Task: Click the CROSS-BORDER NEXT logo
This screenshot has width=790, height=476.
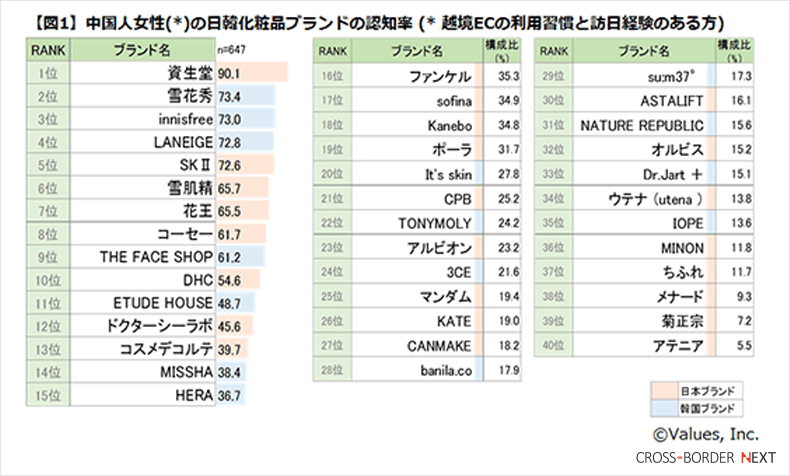Action: click(706, 458)
